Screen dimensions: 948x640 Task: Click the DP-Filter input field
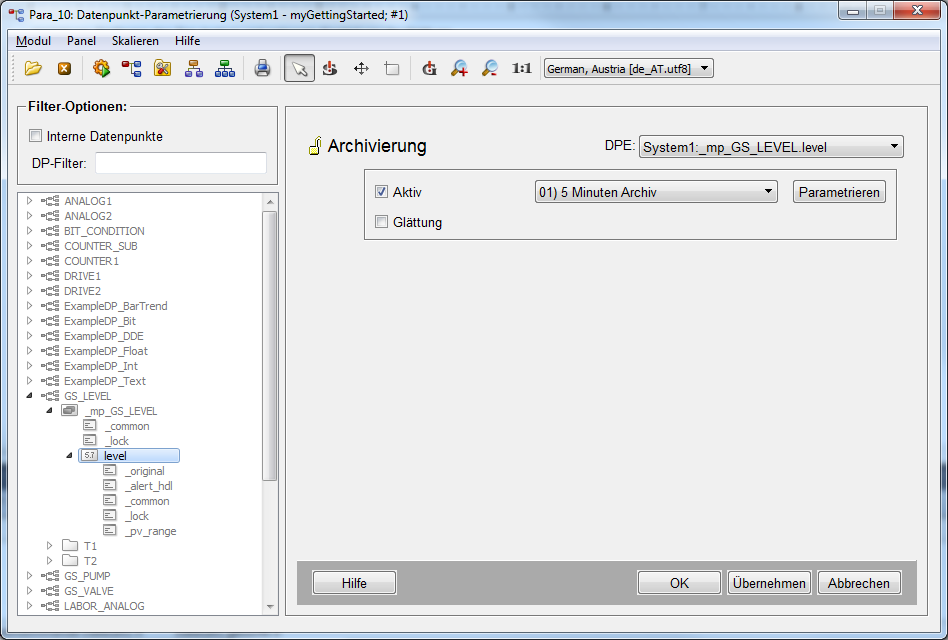point(181,163)
